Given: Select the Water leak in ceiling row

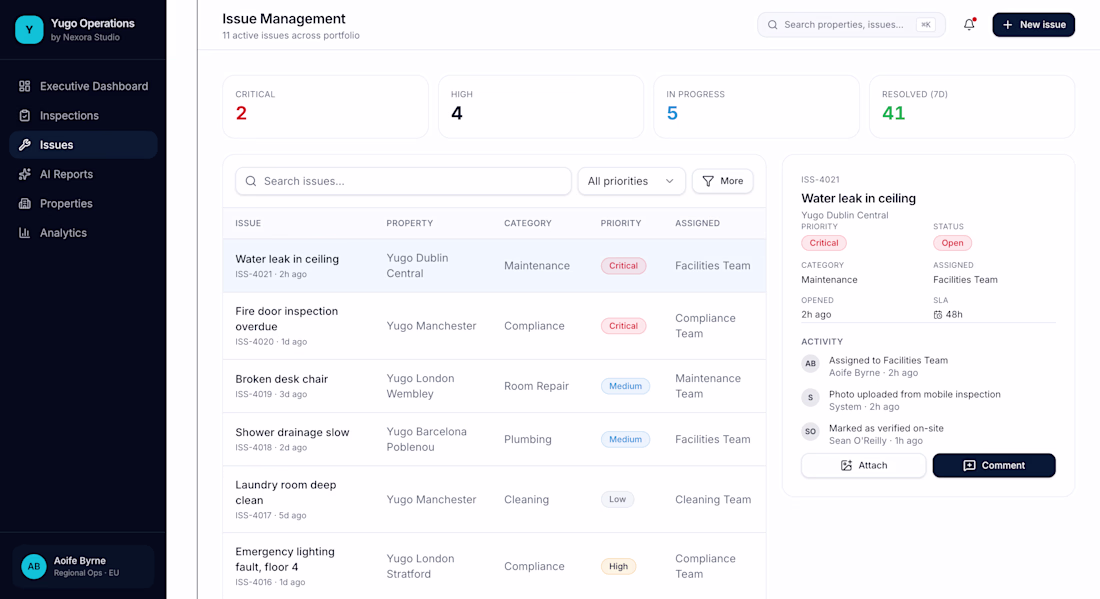Looking at the screenshot, I should pos(495,266).
